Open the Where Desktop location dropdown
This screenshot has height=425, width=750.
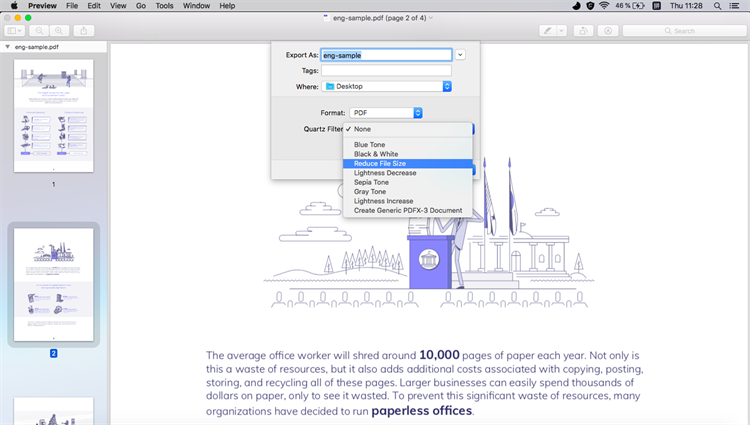pyautogui.click(x=386, y=87)
